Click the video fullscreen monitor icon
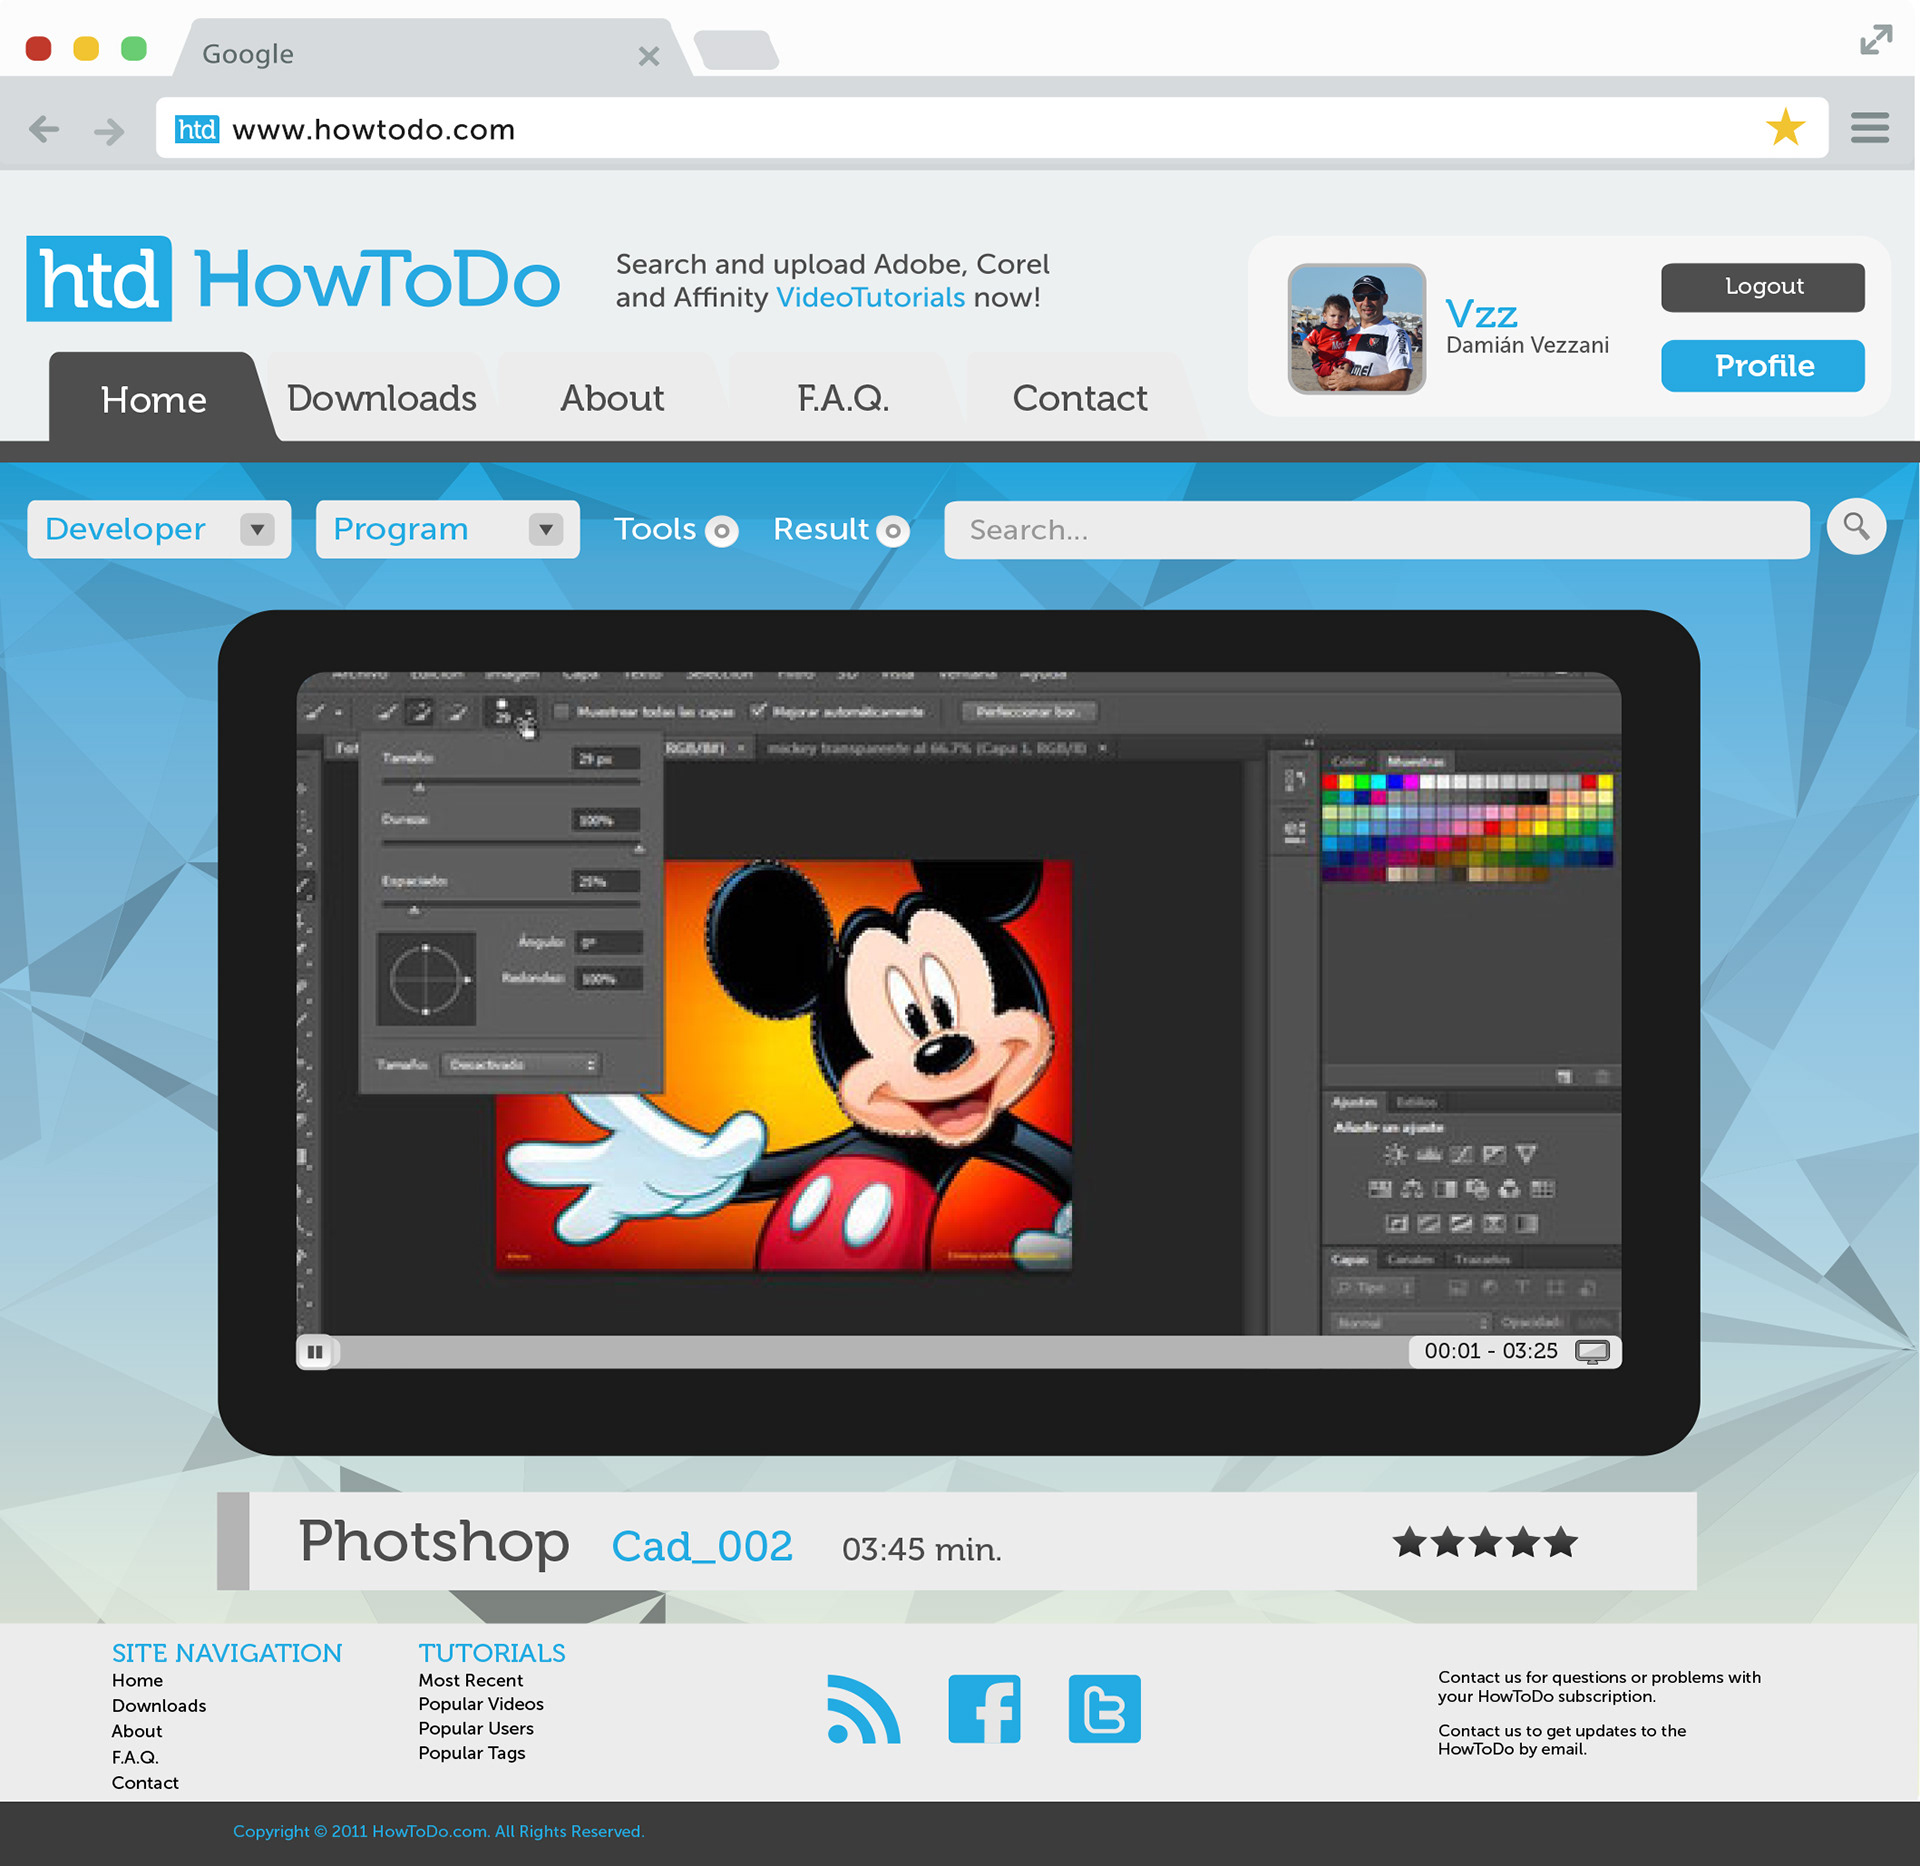1920x1866 pixels. pos(1592,1352)
